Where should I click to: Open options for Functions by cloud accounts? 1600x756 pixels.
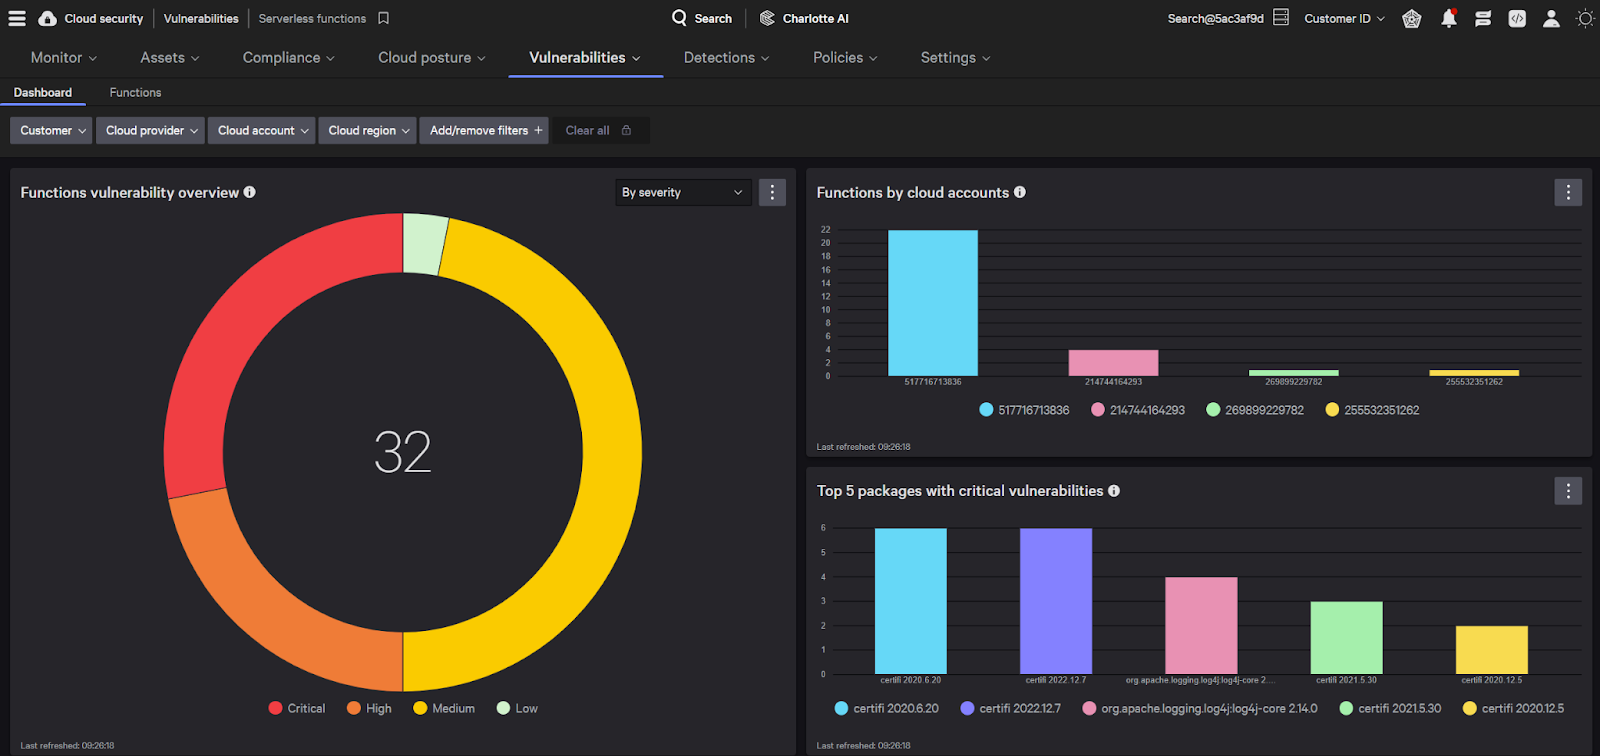coord(1568,192)
